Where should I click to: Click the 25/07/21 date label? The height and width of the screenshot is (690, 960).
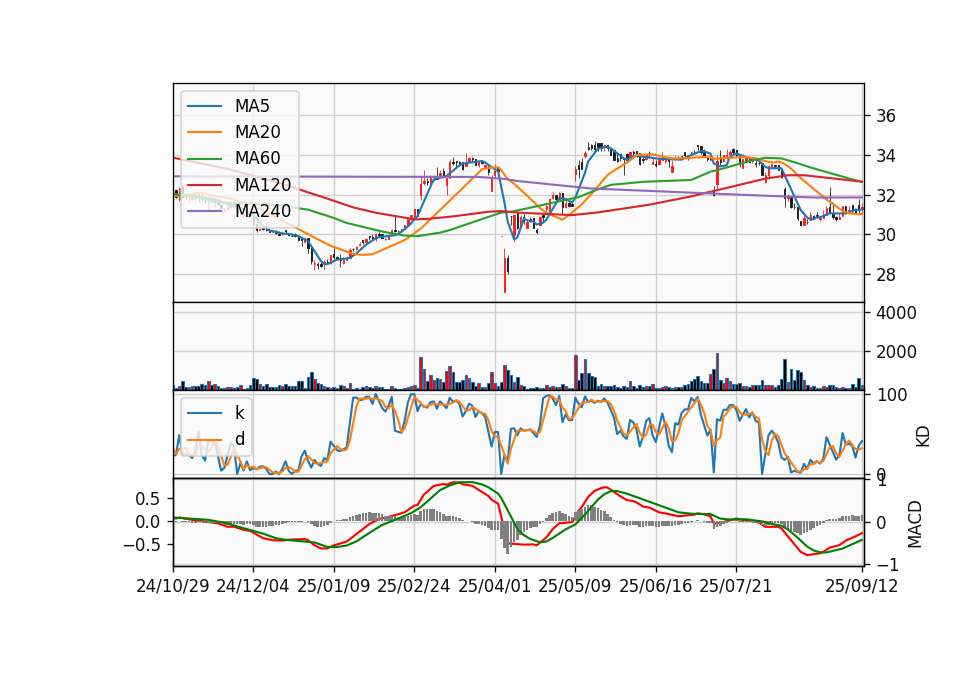736,586
